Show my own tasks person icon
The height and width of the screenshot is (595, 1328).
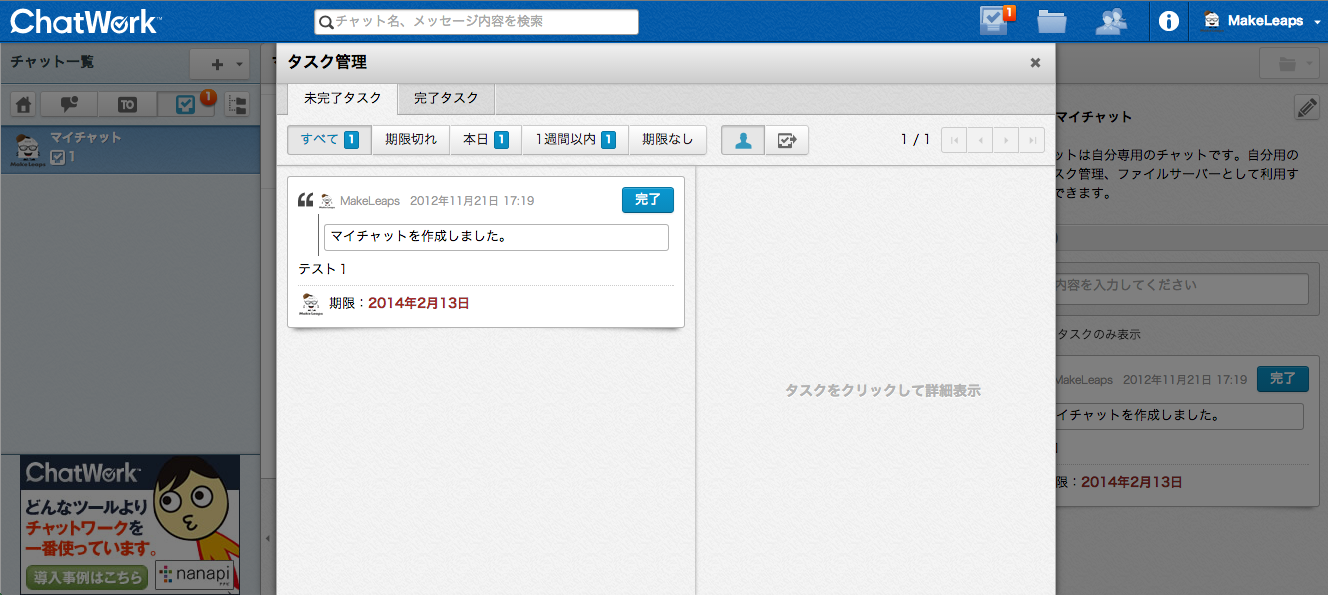point(743,140)
